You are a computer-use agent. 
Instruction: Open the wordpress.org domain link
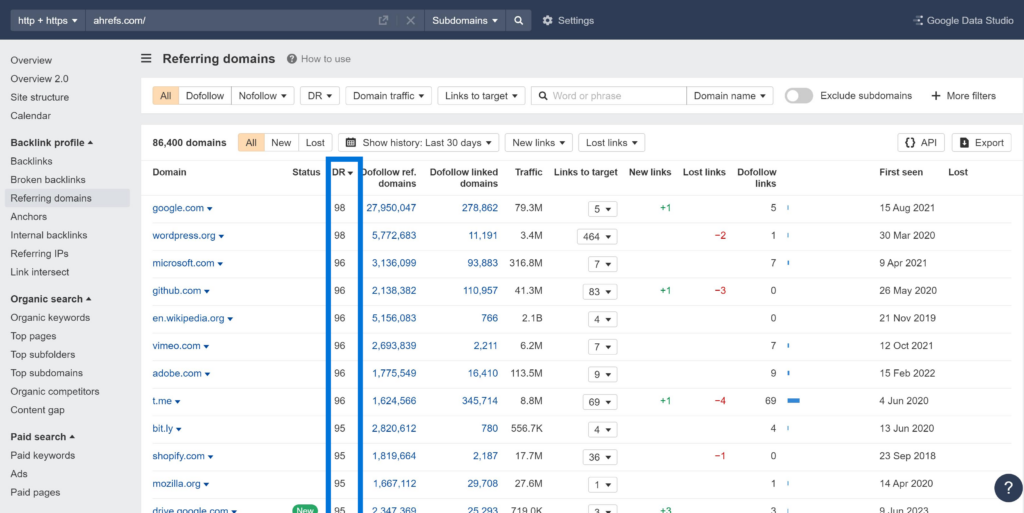coord(184,236)
